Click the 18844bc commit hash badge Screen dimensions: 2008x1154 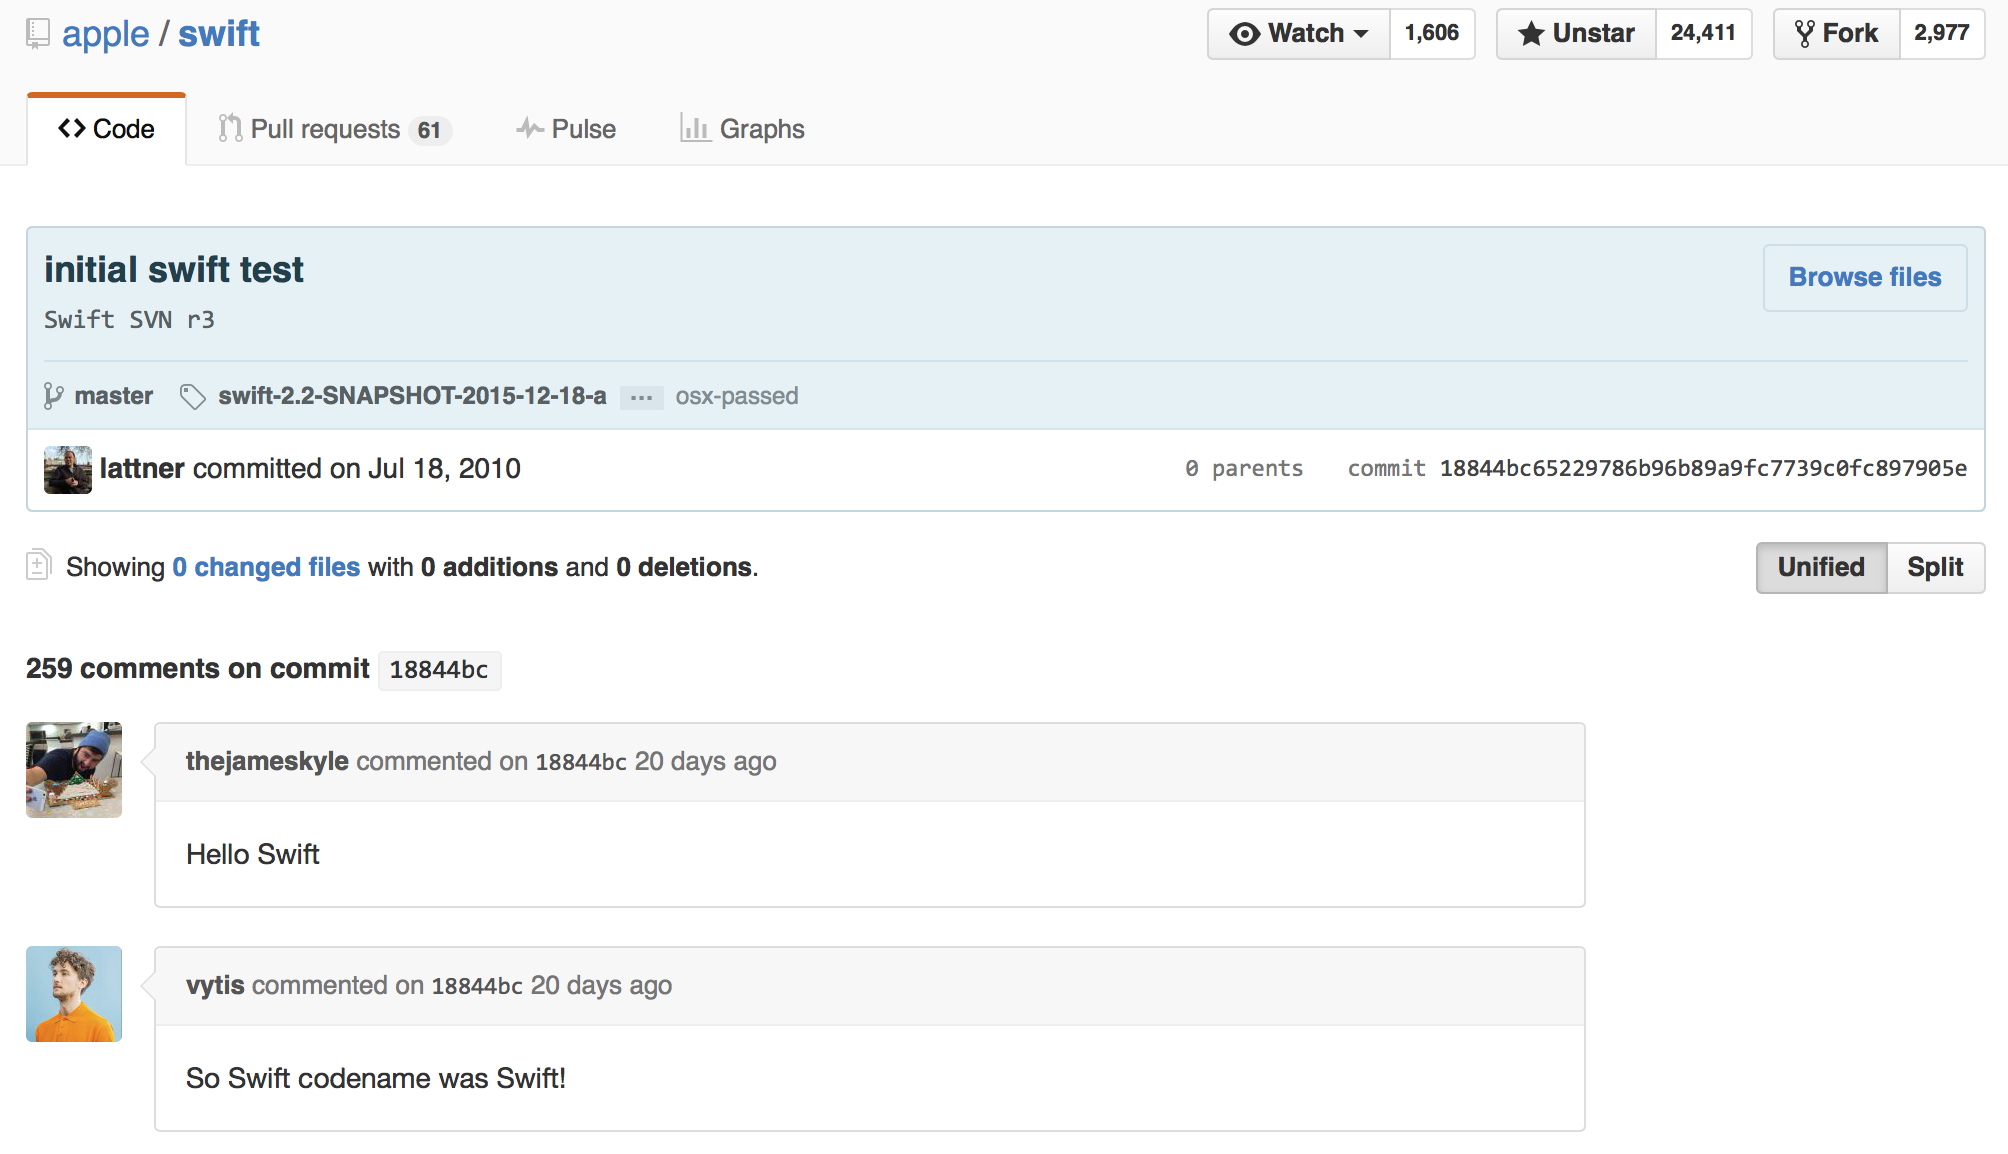[439, 670]
